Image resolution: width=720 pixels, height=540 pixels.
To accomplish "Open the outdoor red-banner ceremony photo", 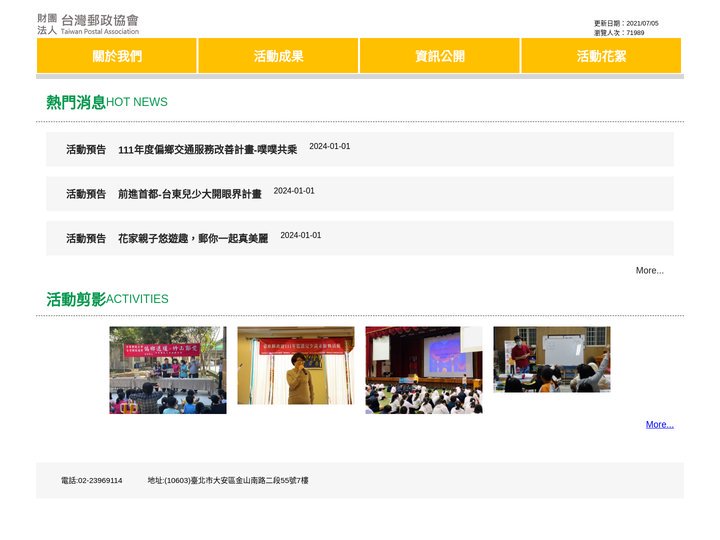I will (x=168, y=370).
